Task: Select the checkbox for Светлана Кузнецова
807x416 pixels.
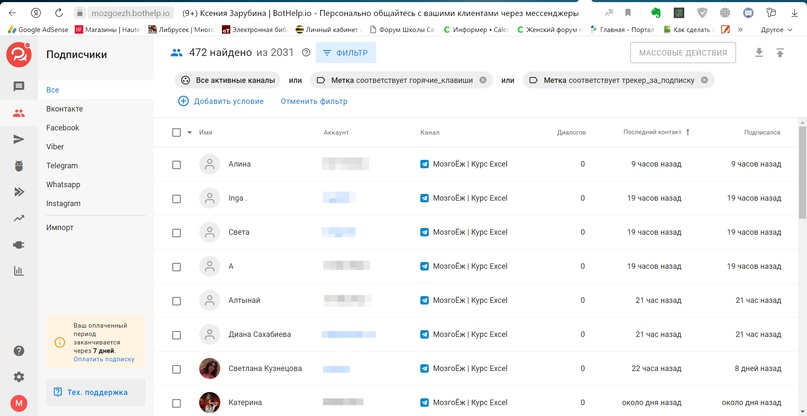Action: click(x=177, y=369)
